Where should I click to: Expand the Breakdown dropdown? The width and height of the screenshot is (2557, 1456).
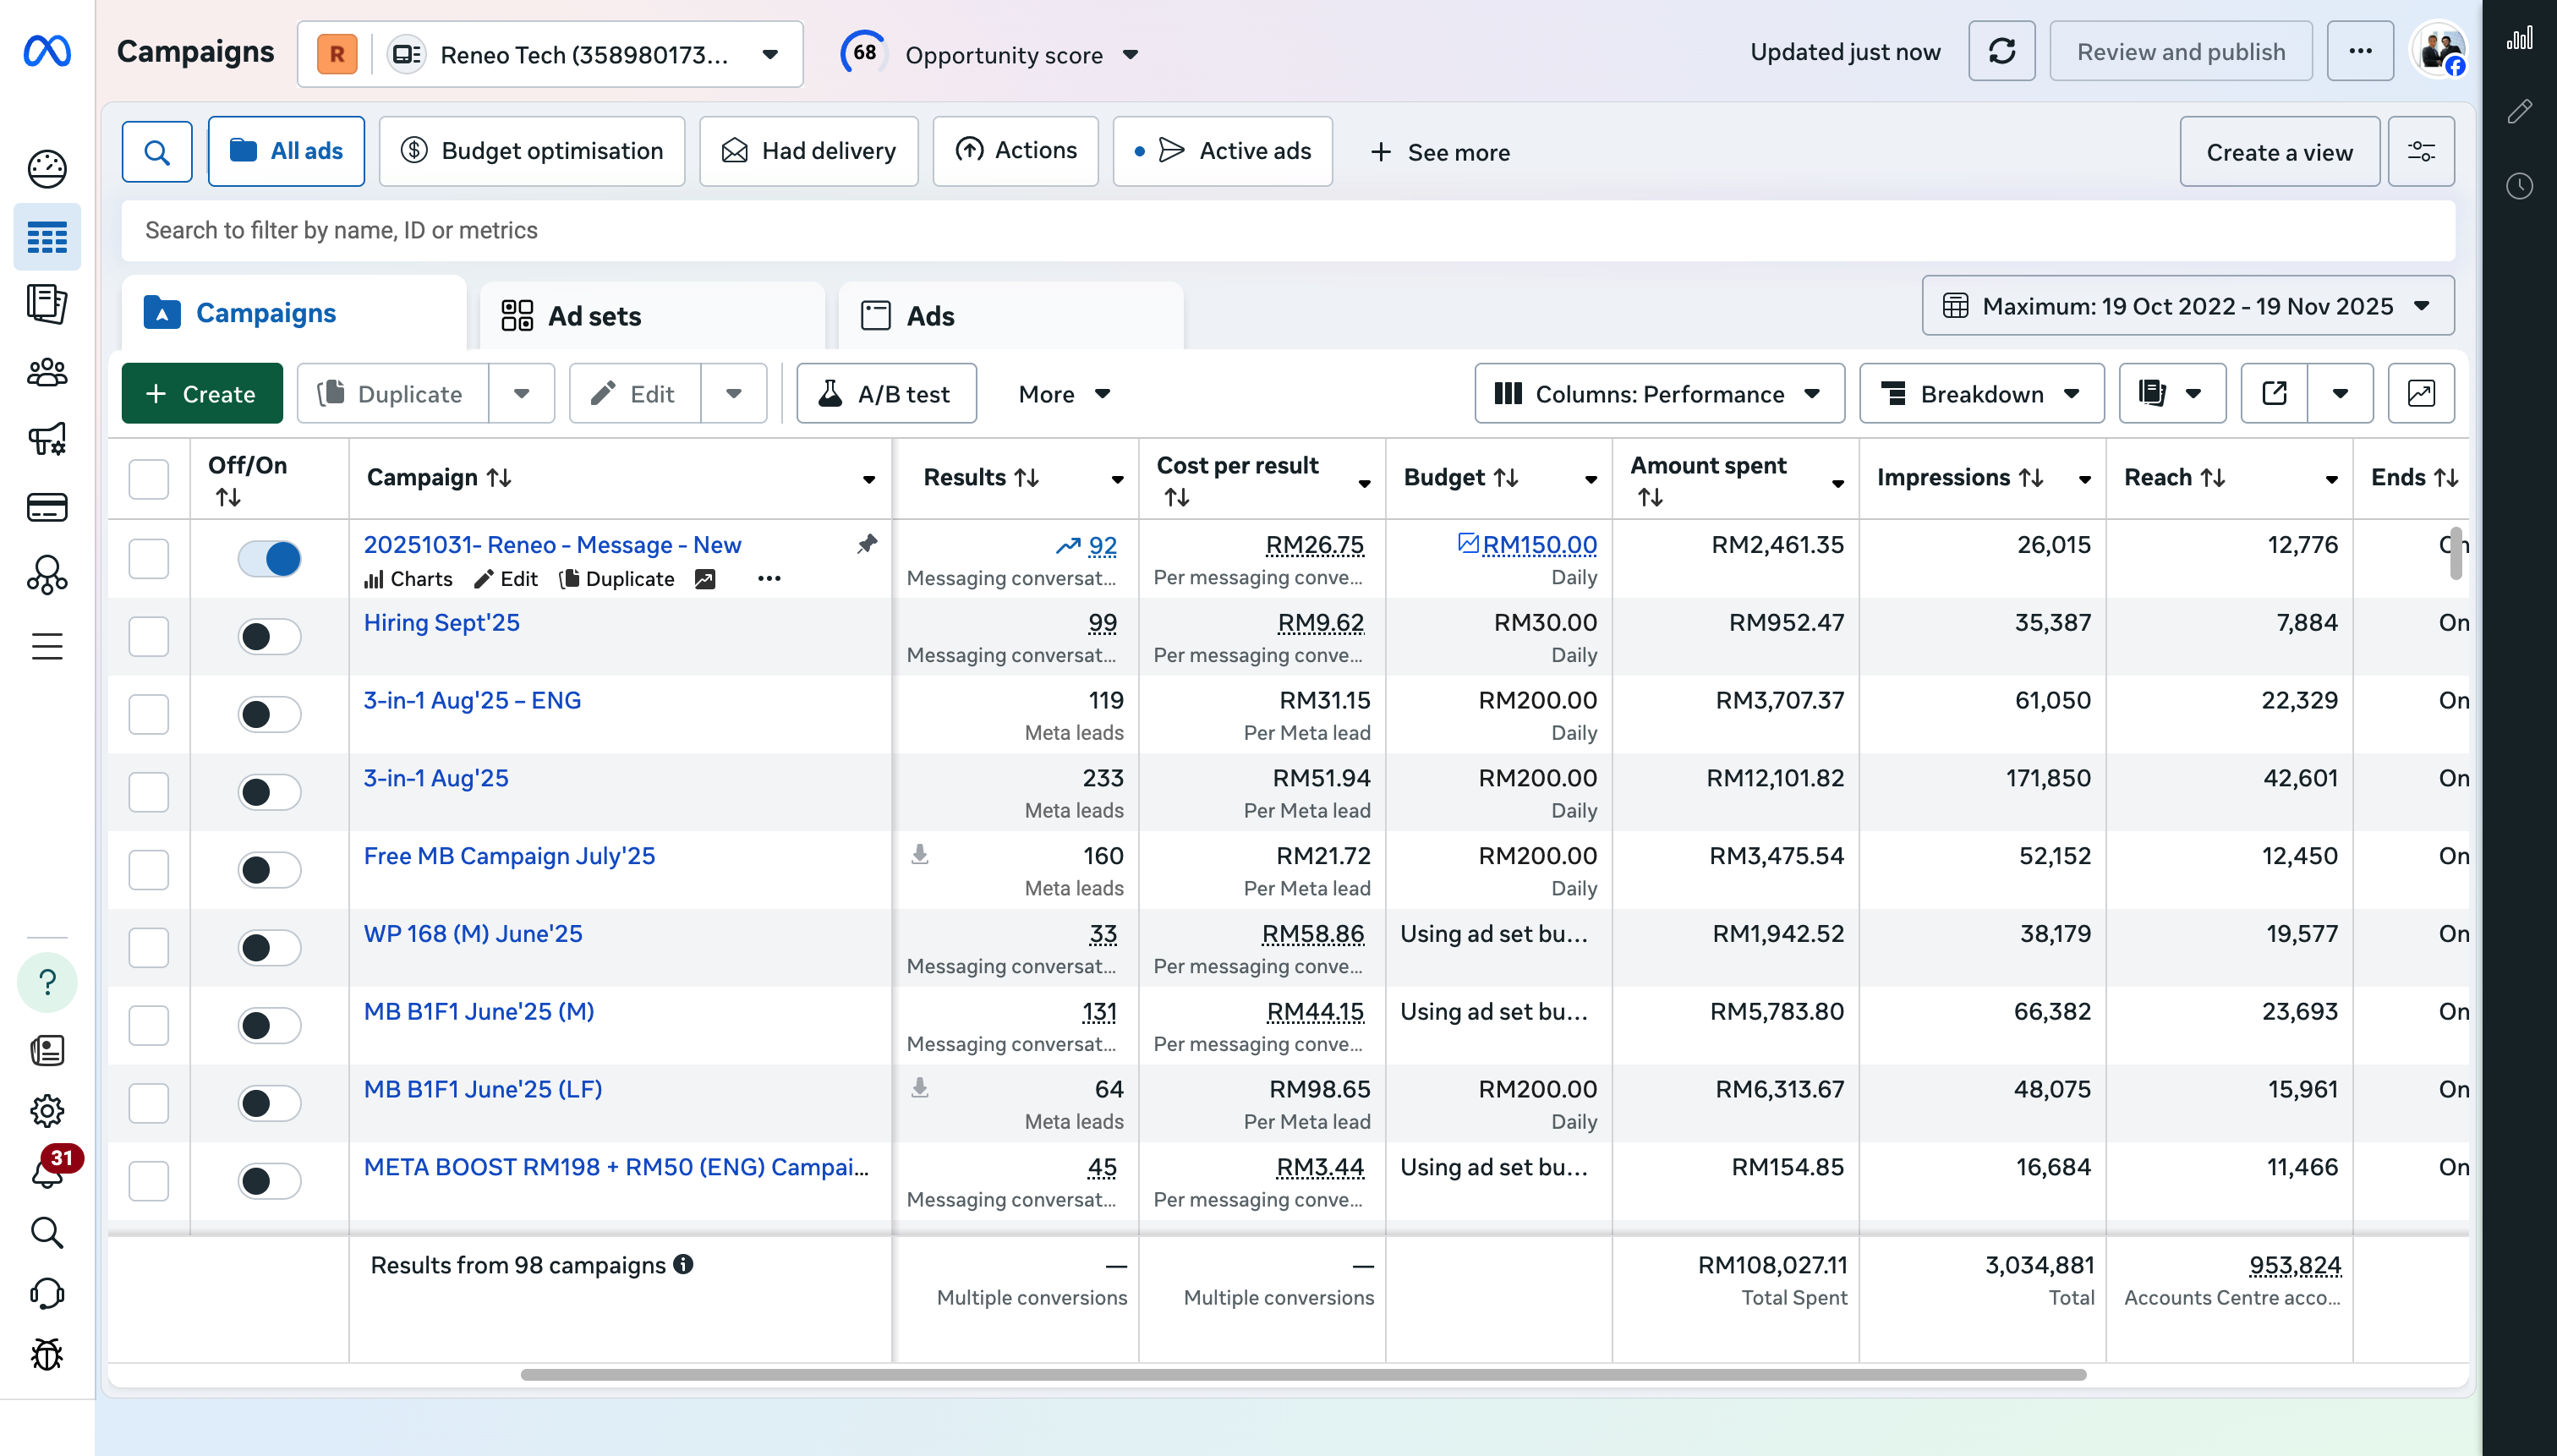pos(1981,393)
